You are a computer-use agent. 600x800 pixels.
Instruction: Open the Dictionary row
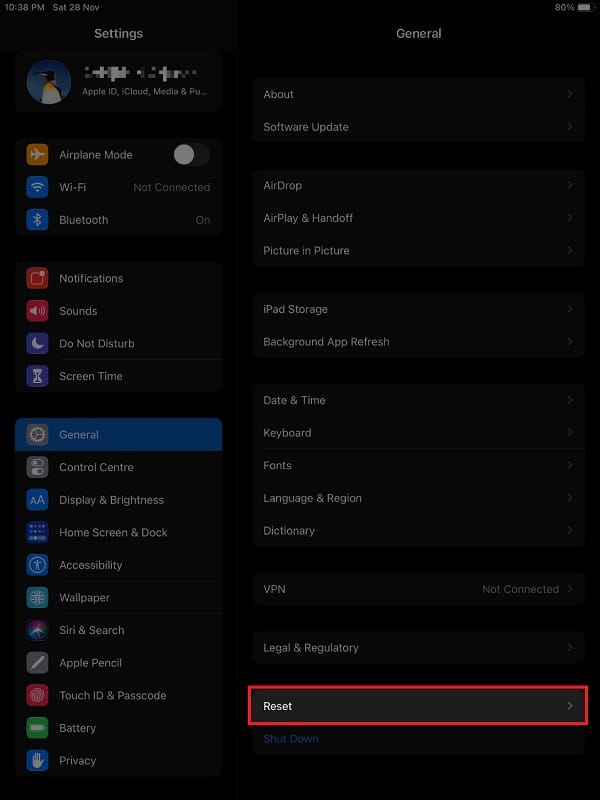418,531
